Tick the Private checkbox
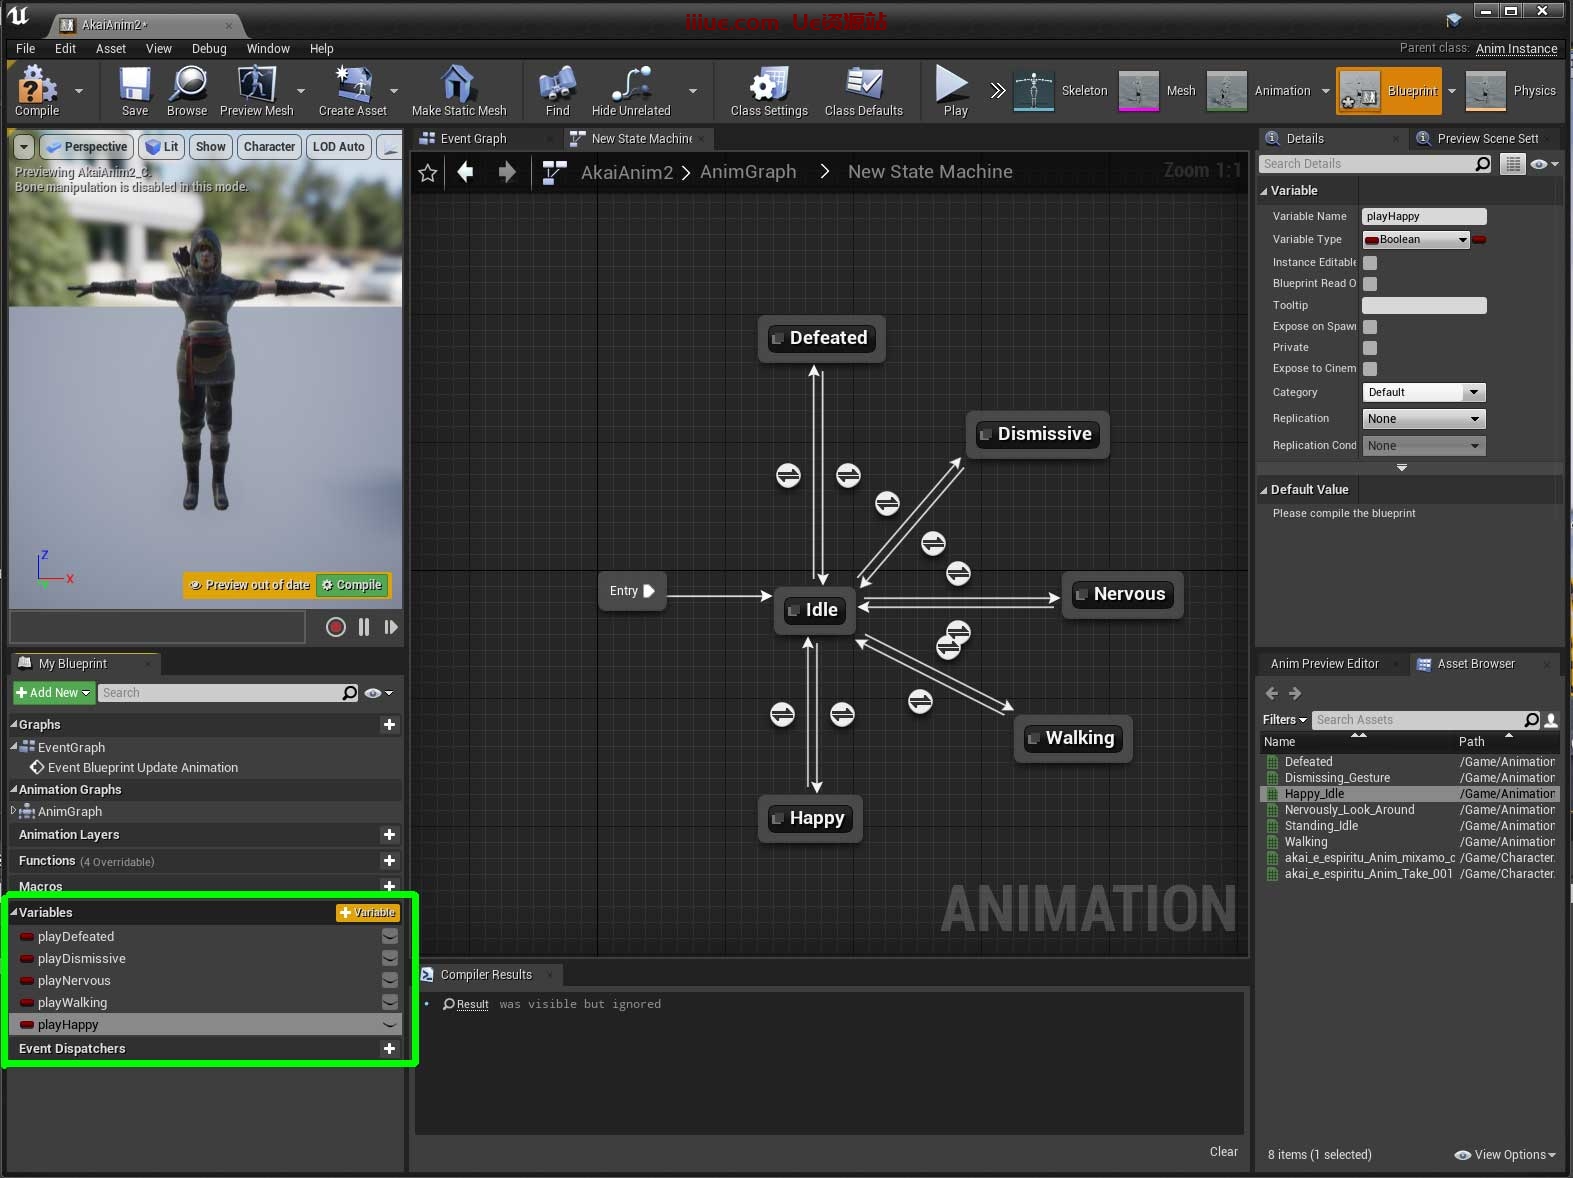The image size is (1573, 1178). pos(1370,348)
